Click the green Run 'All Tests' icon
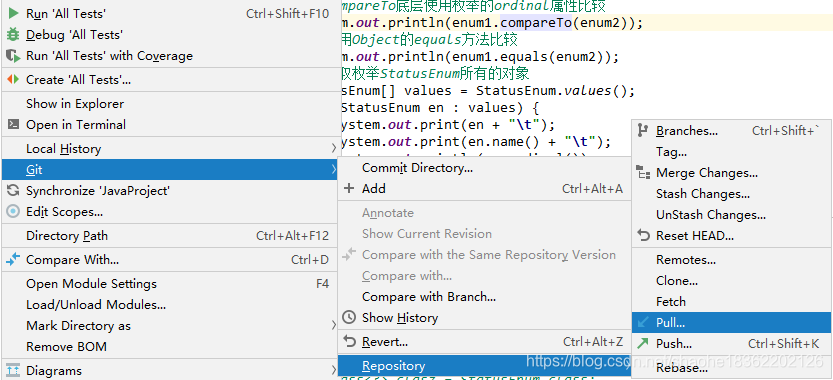Viewport: 833px width, 380px height. [x=14, y=13]
